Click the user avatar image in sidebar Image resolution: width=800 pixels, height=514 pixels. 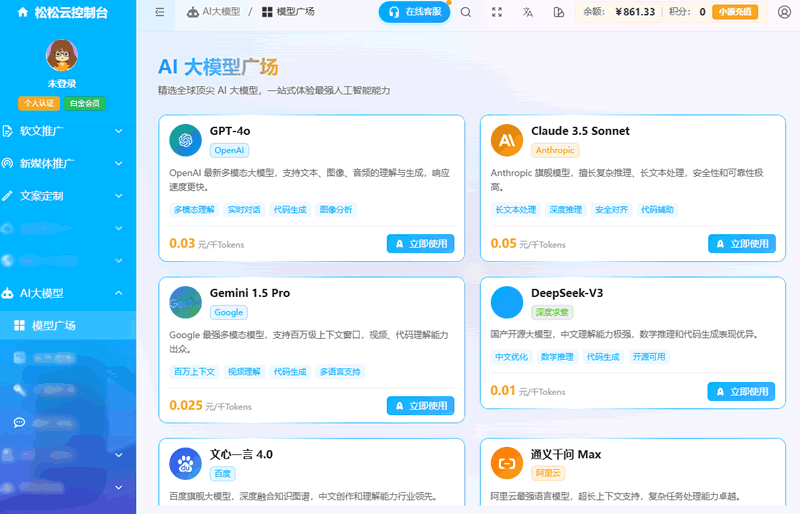[x=62, y=55]
